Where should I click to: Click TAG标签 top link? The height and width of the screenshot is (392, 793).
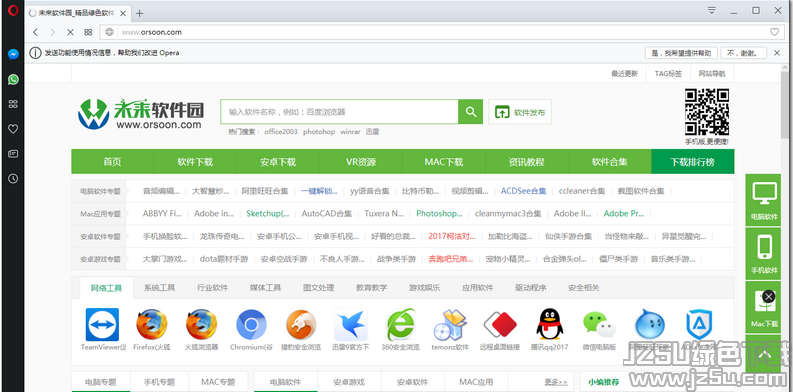(668, 73)
